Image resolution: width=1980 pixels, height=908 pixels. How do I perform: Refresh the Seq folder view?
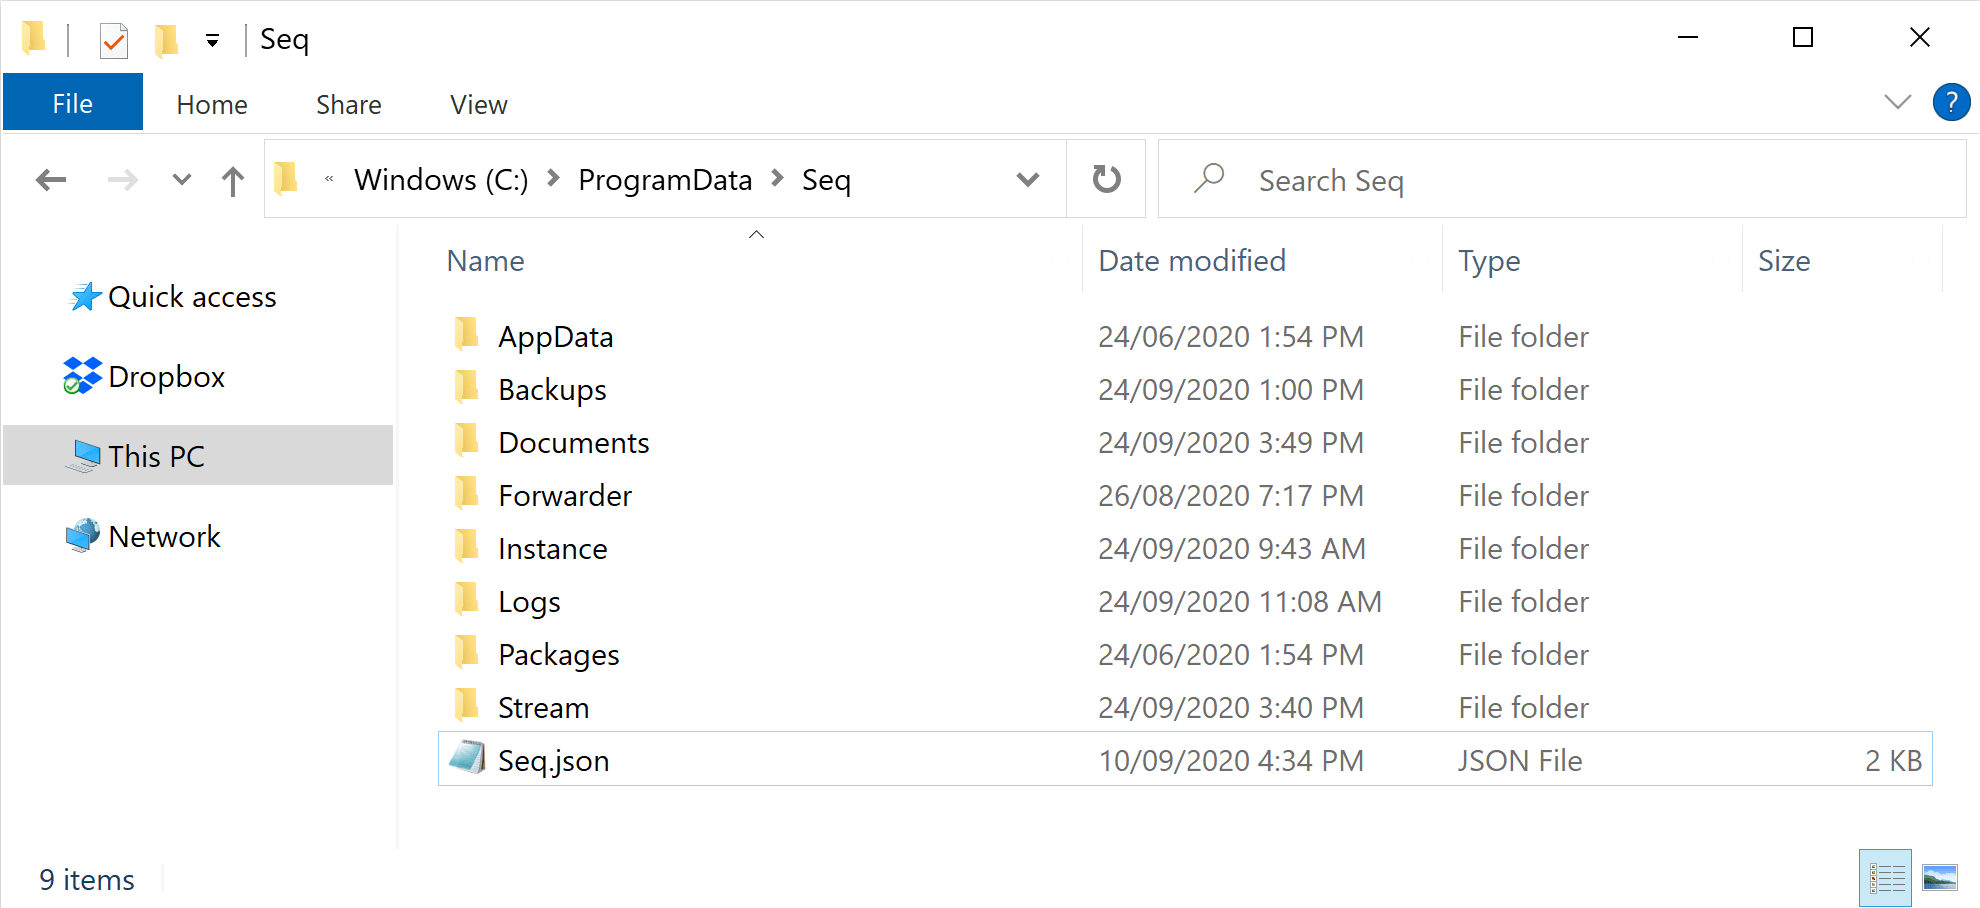pyautogui.click(x=1106, y=180)
